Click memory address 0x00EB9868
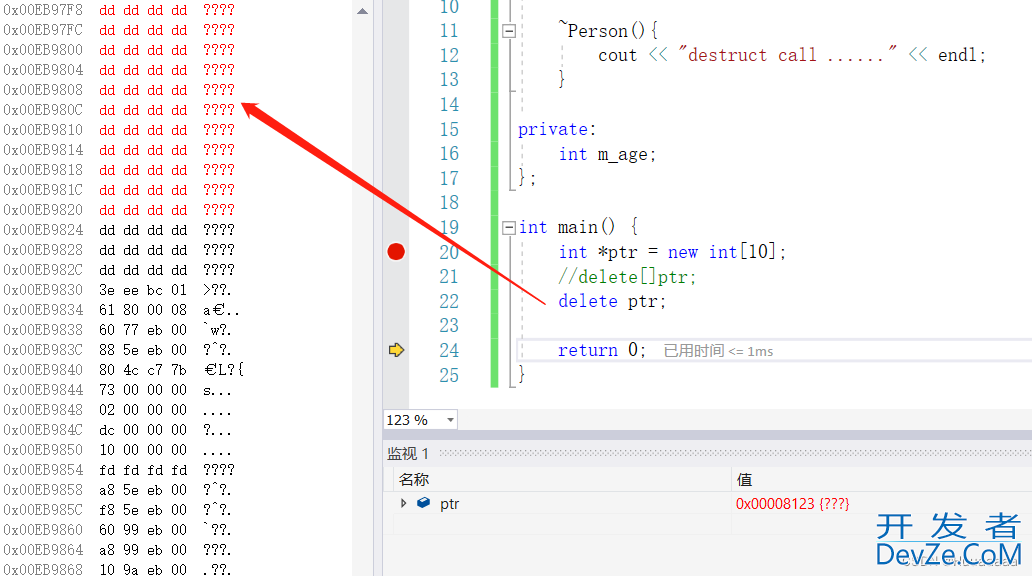 pyautogui.click(x=43, y=570)
